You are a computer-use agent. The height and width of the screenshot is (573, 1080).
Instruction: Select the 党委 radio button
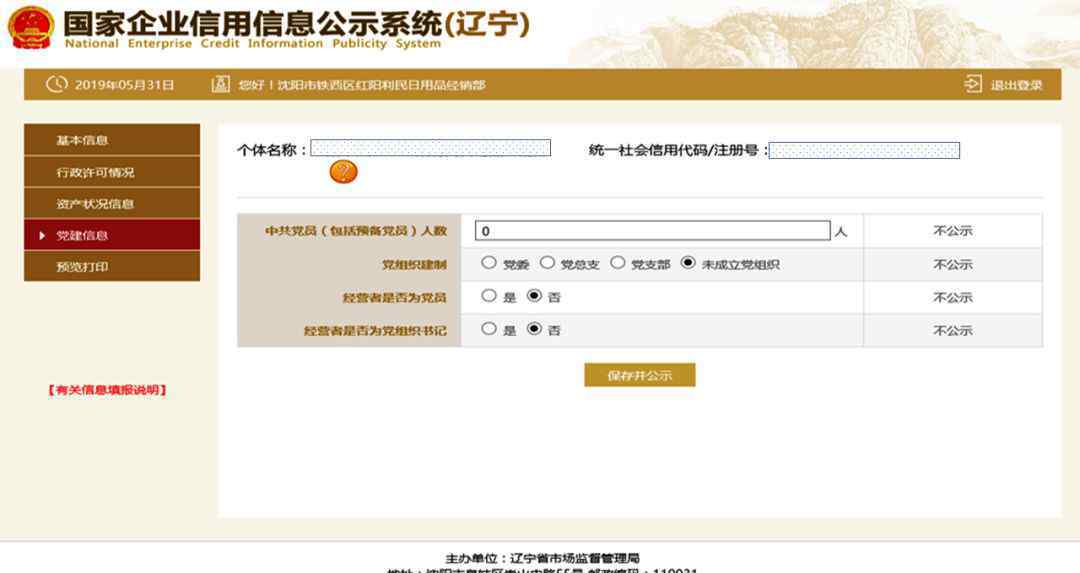tap(488, 262)
